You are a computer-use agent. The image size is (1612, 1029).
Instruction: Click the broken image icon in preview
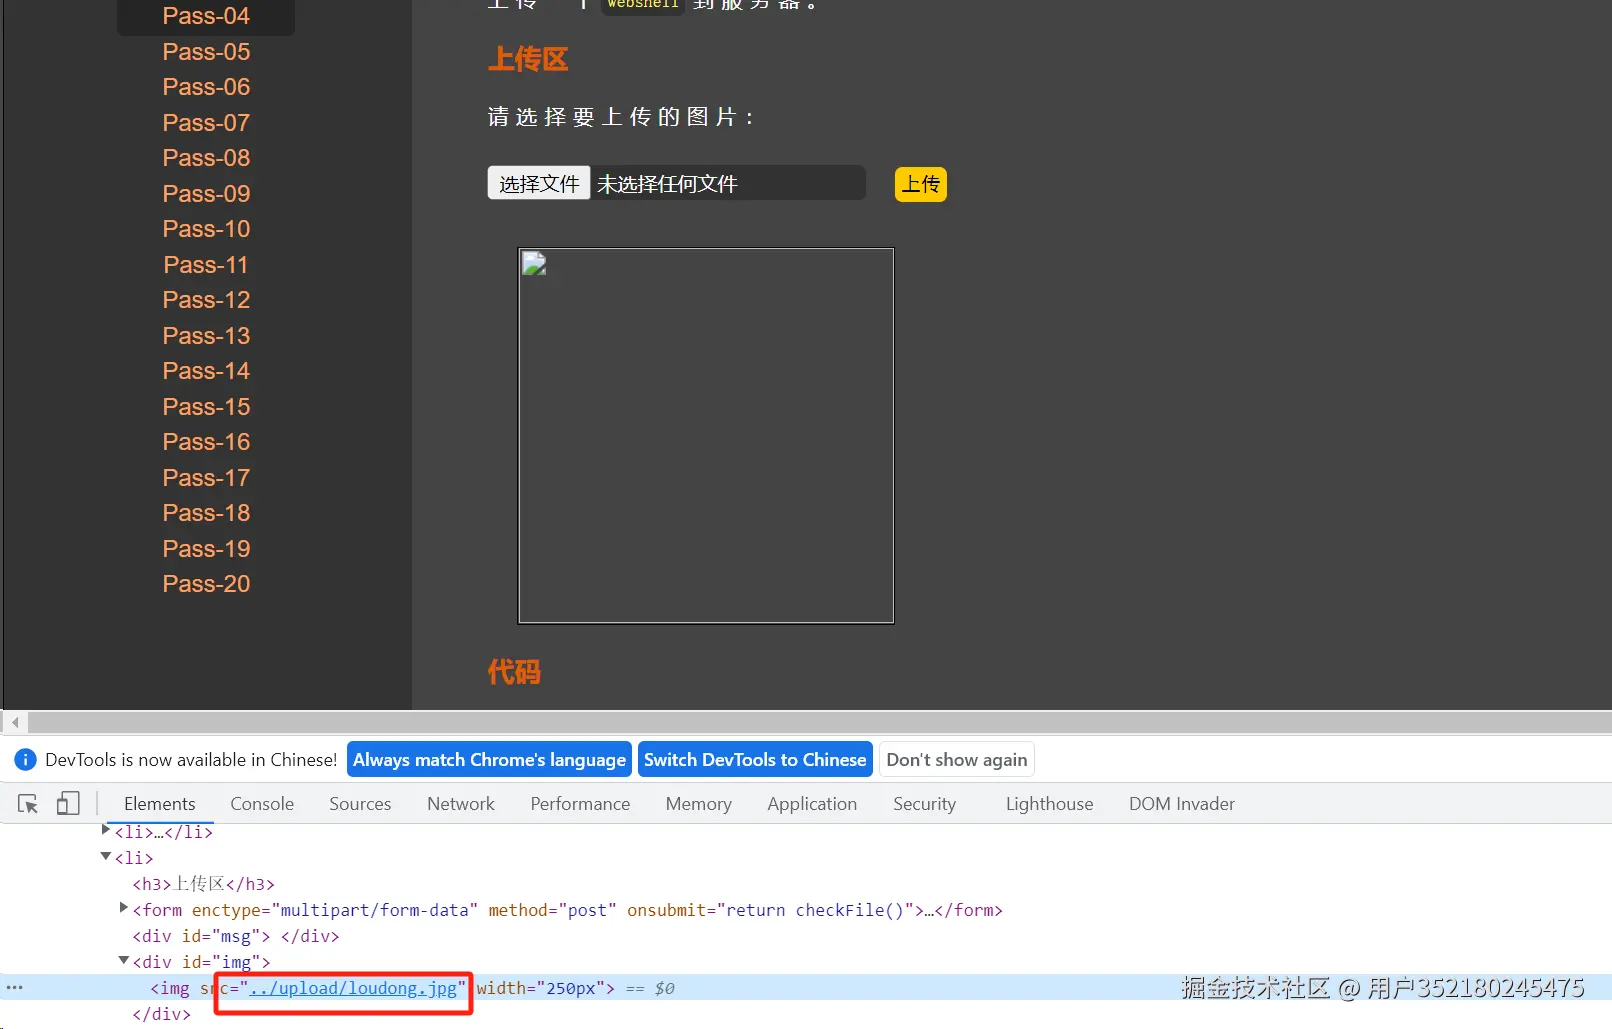click(535, 264)
